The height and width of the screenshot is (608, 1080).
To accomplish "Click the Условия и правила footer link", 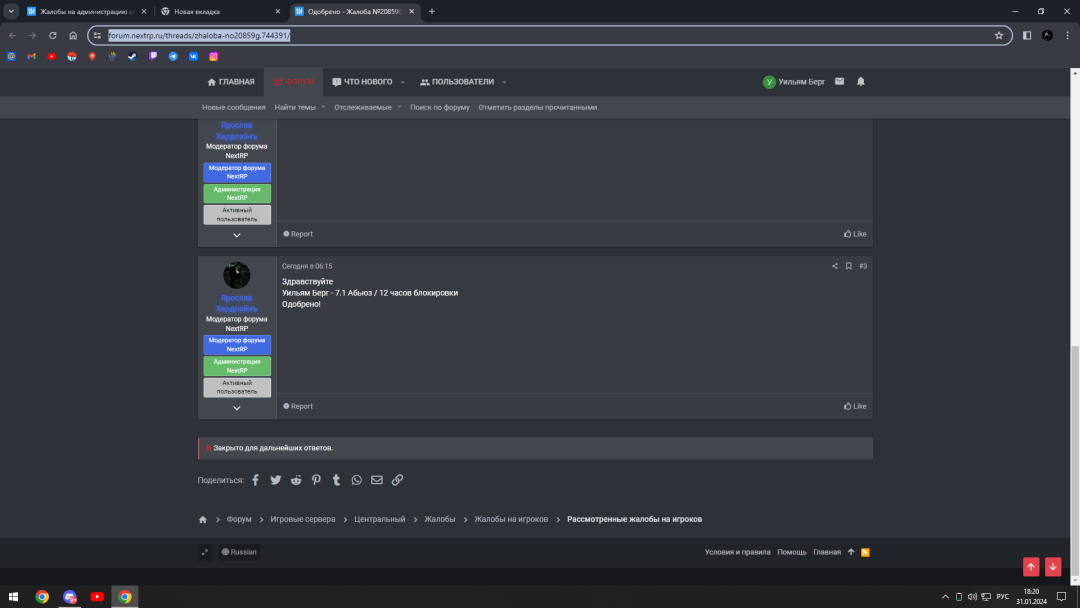I will [737, 552].
